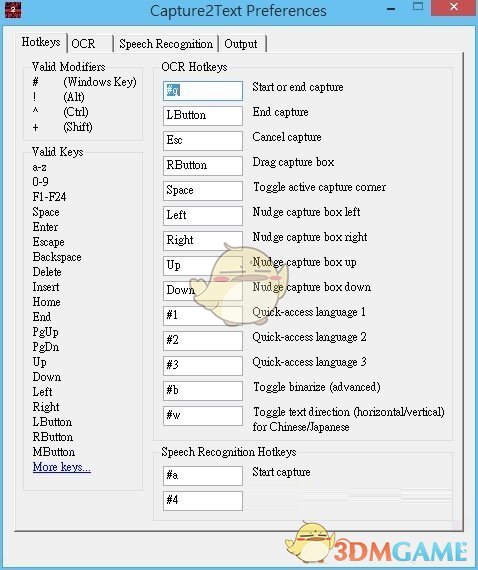Select the Output tab
The image size is (478, 570).
(242, 44)
